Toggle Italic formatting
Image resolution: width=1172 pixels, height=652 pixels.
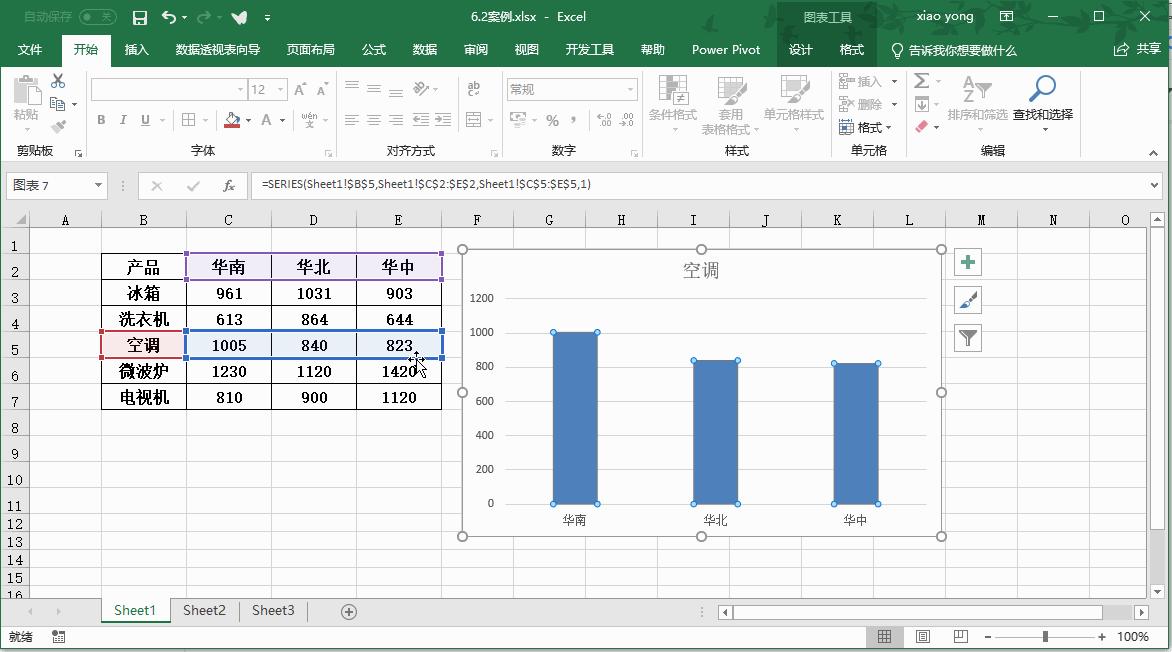click(x=123, y=120)
